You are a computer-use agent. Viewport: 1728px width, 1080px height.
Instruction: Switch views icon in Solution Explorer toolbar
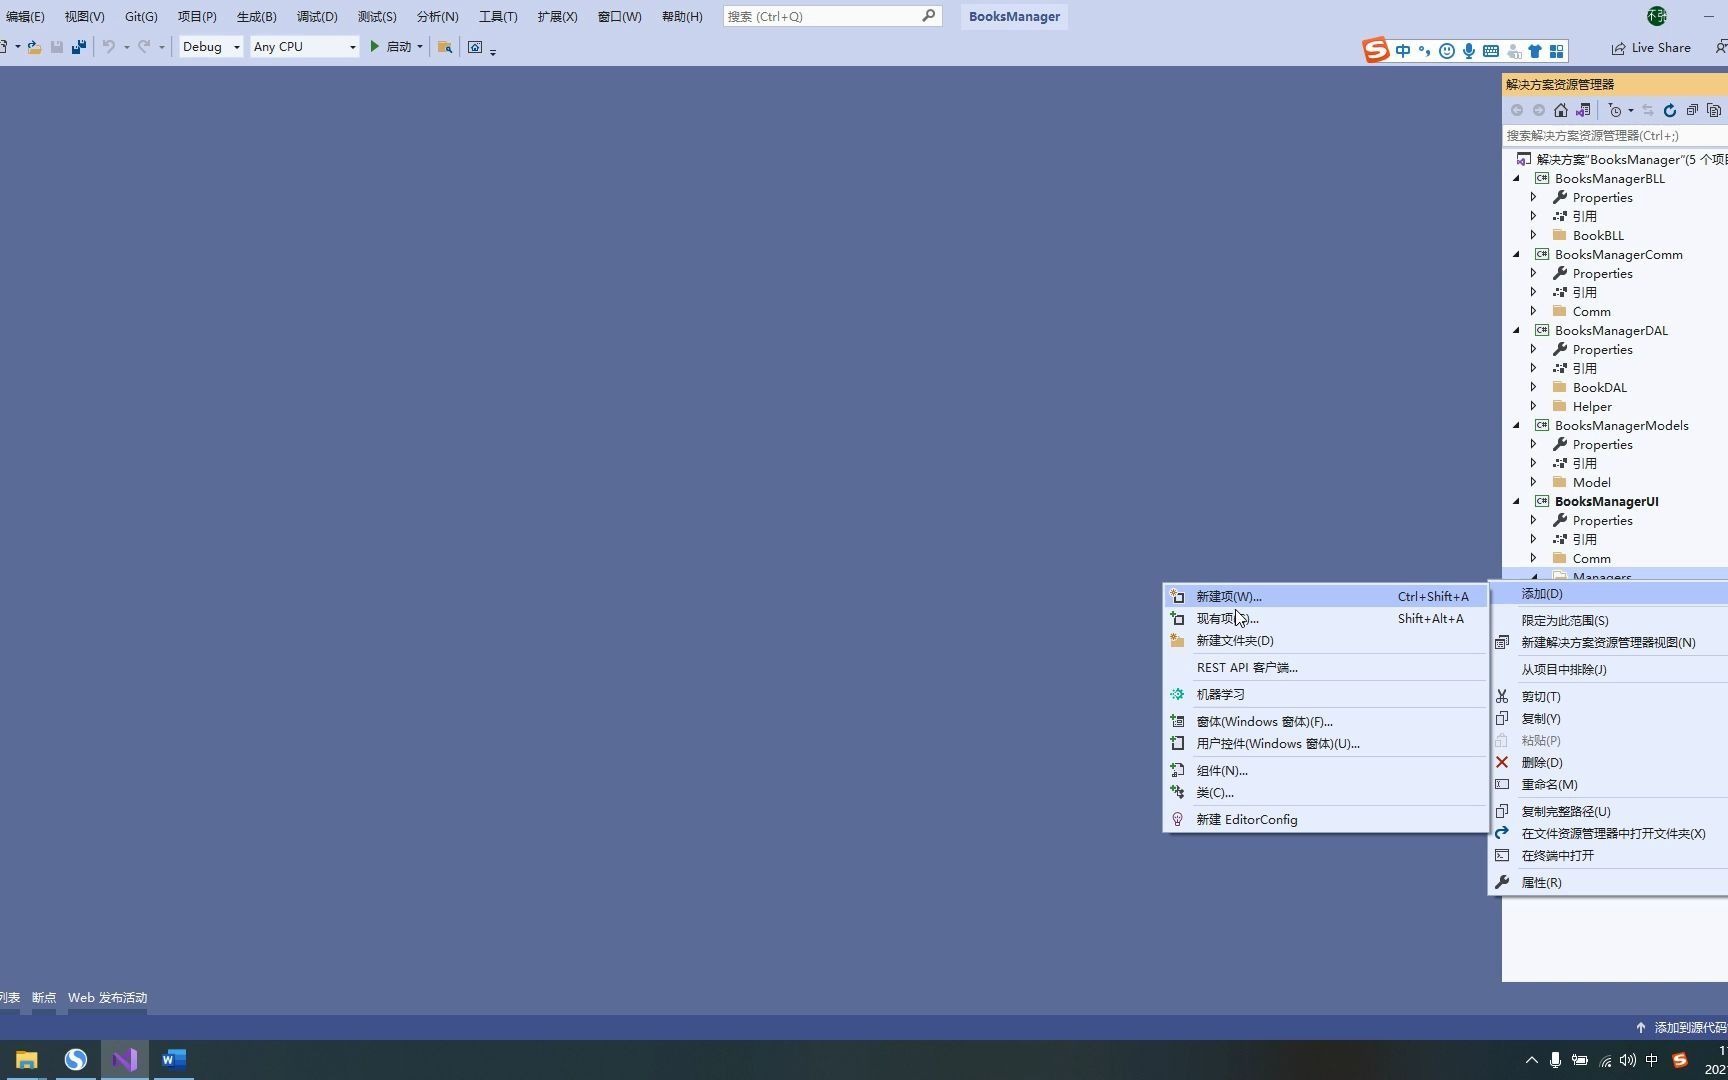(x=1583, y=110)
